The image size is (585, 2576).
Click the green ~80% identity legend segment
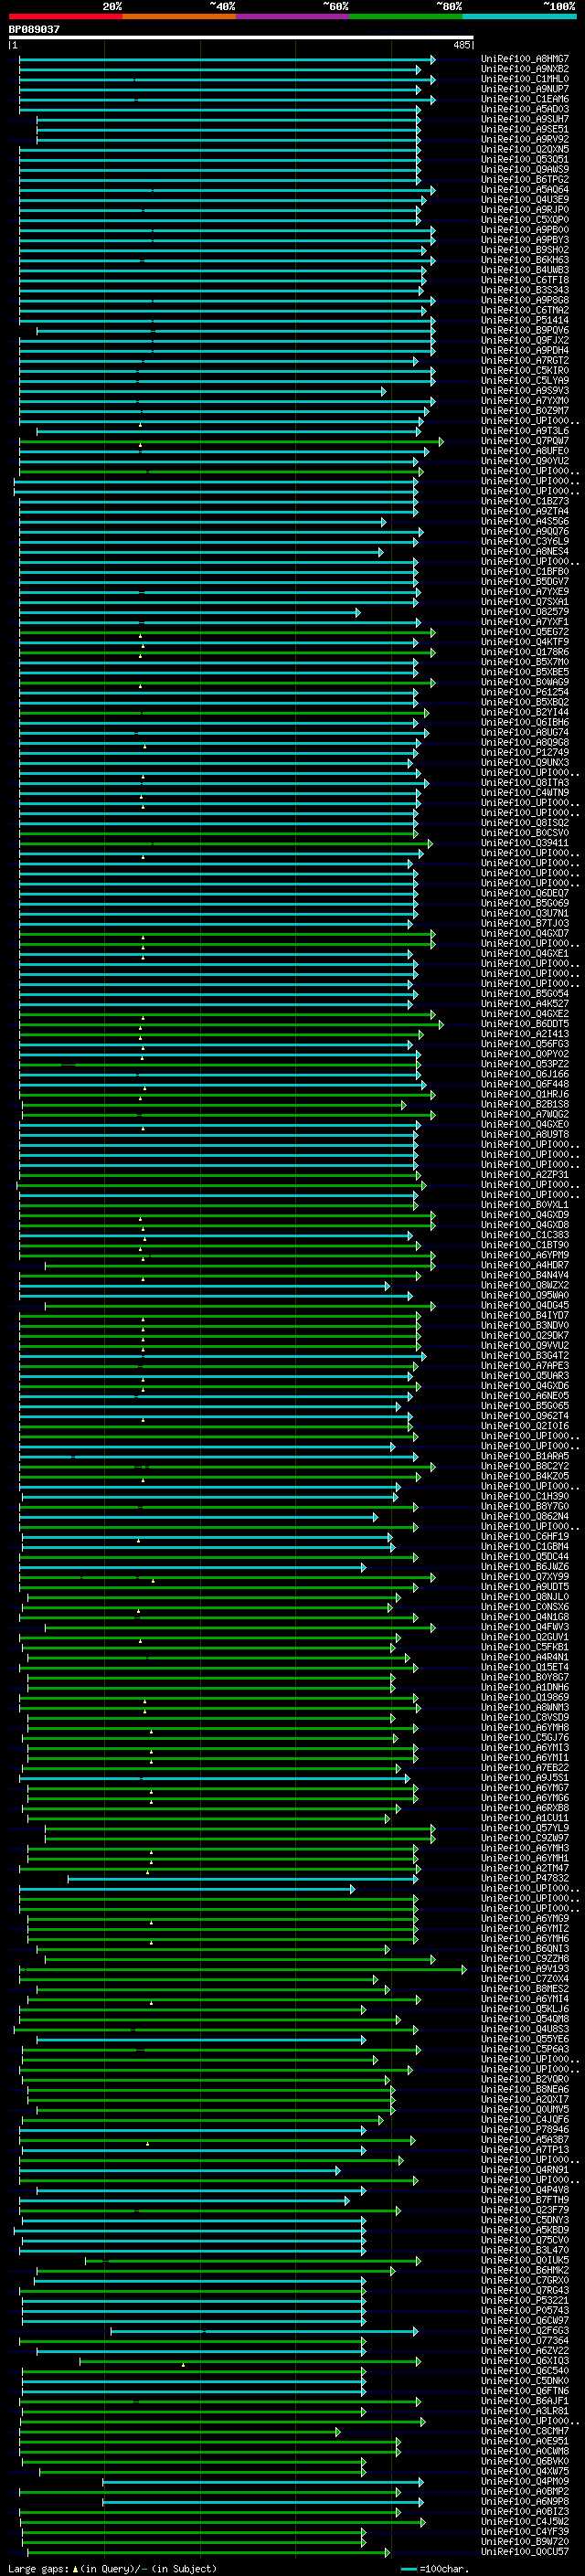406,16
